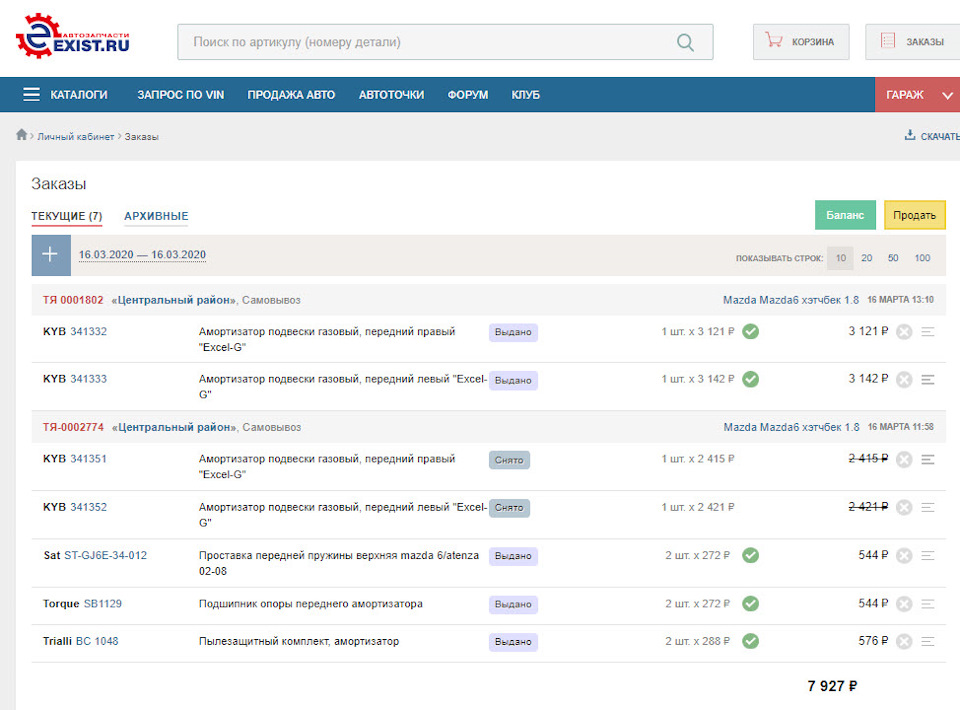Screen dimensions: 960x710
Task: Switch to the Архивные tab
Action: pos(156,216)
